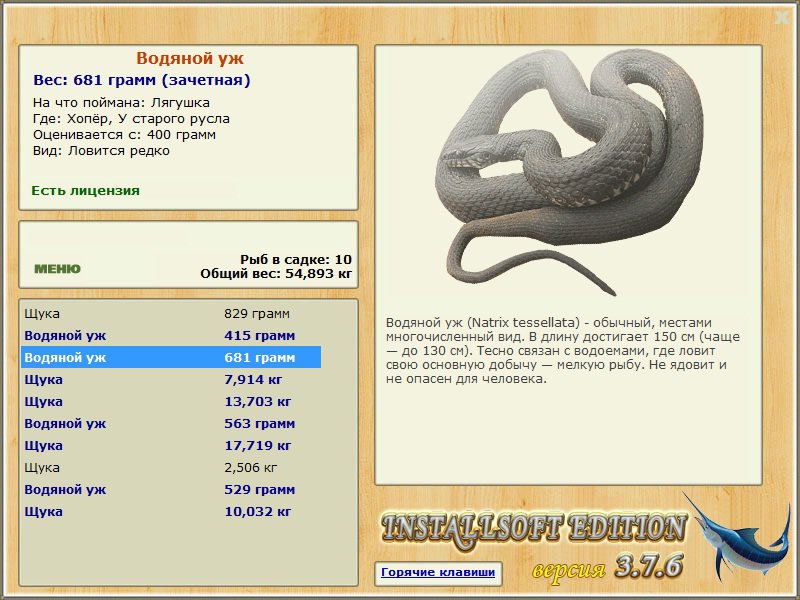This screenshot has height=600, width=800.
Task: Open the Горячие клавиши link
Action: tap(438, 572)
